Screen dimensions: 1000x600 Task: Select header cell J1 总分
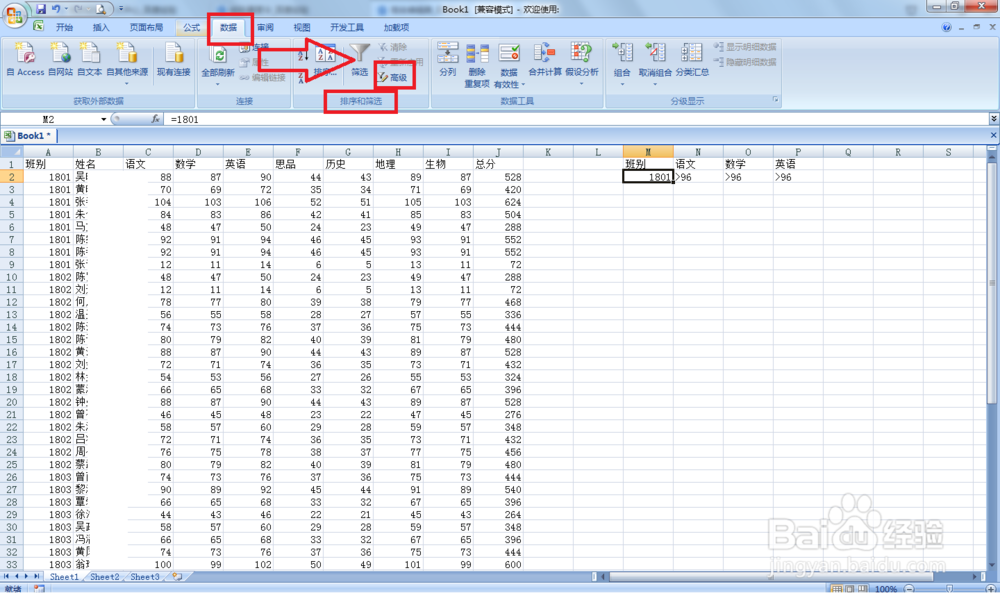pyautogui.click(x=498, y=165)
